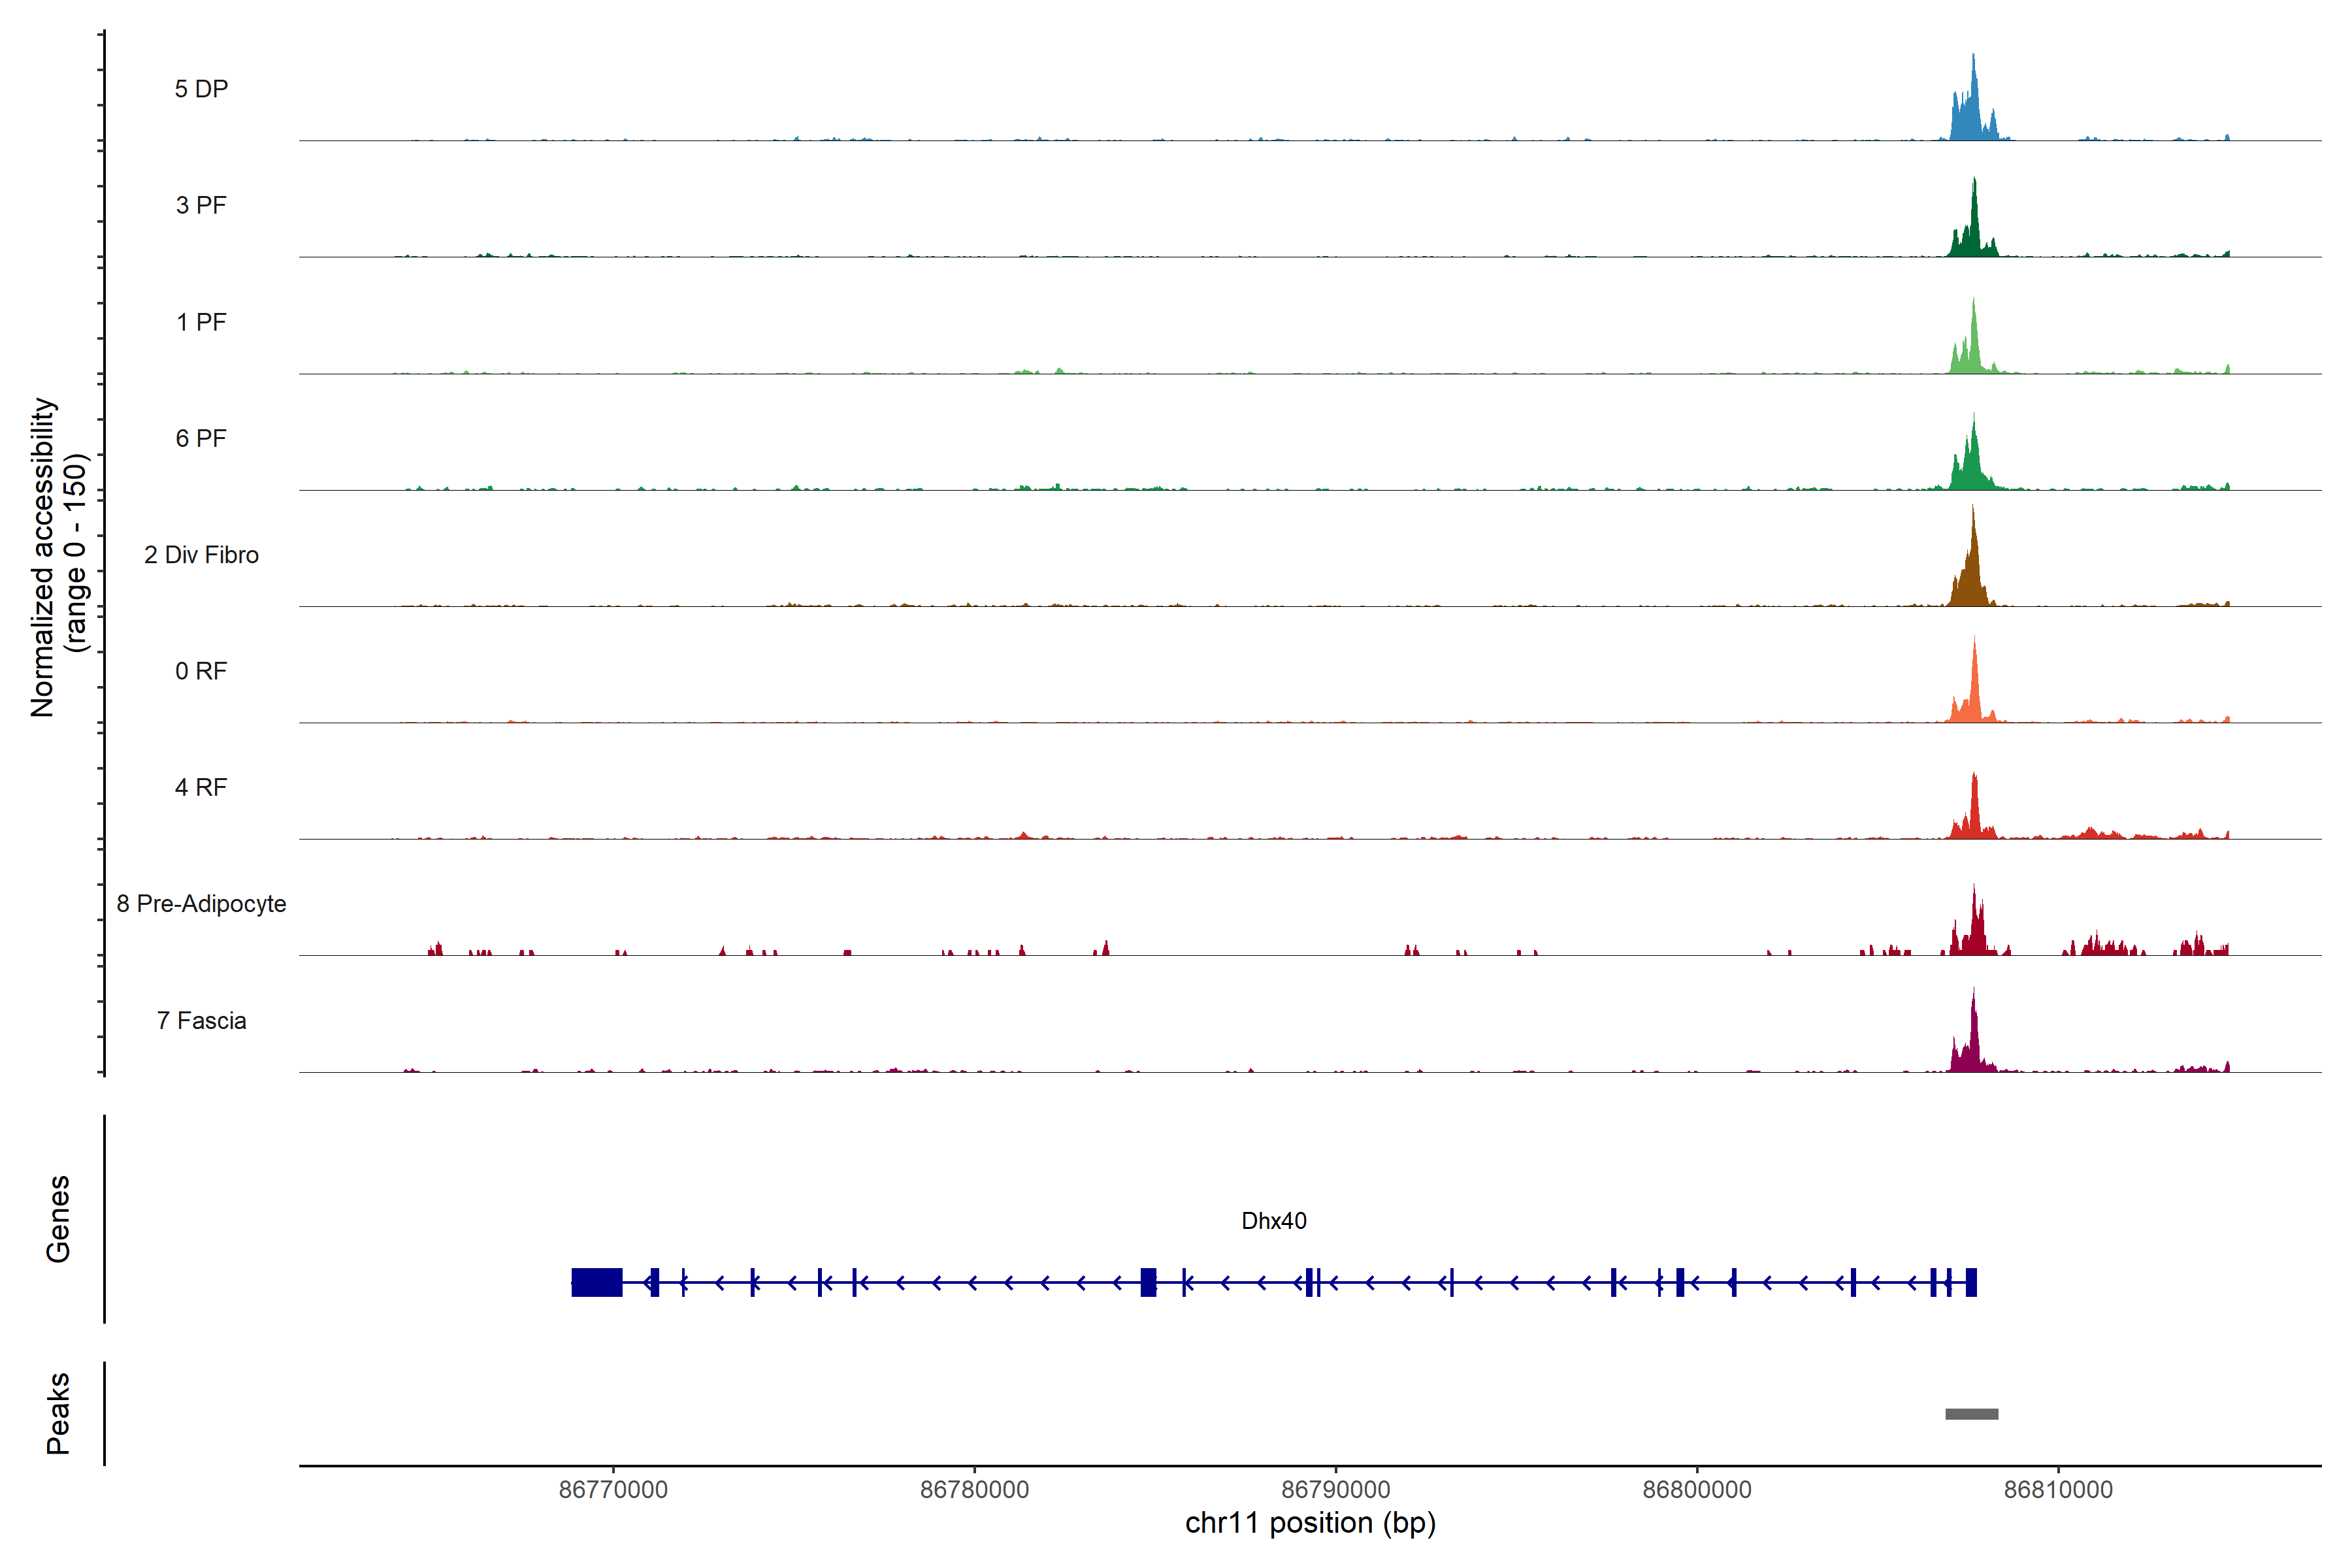Screen dimensions: 2352x1568
Task: Click the 4 RF track label
Action: coord(201,787)
